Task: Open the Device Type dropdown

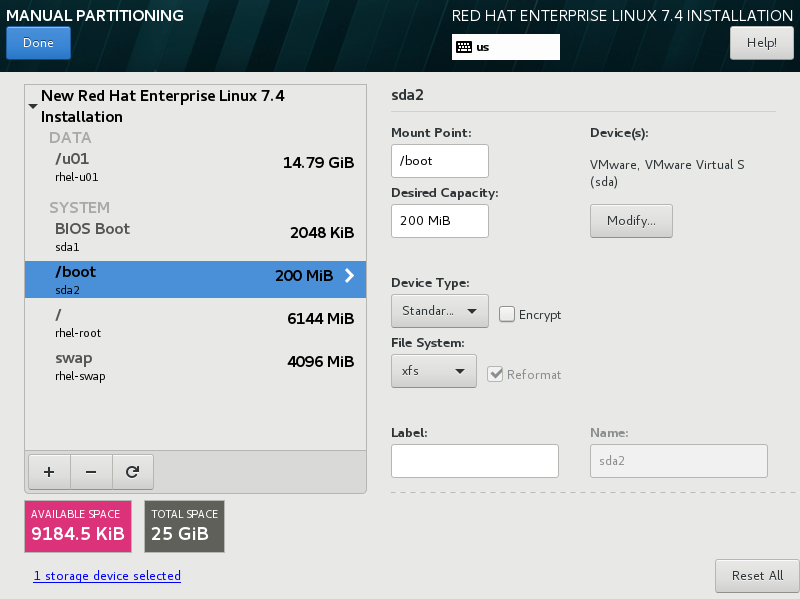Action: point(440,311)
